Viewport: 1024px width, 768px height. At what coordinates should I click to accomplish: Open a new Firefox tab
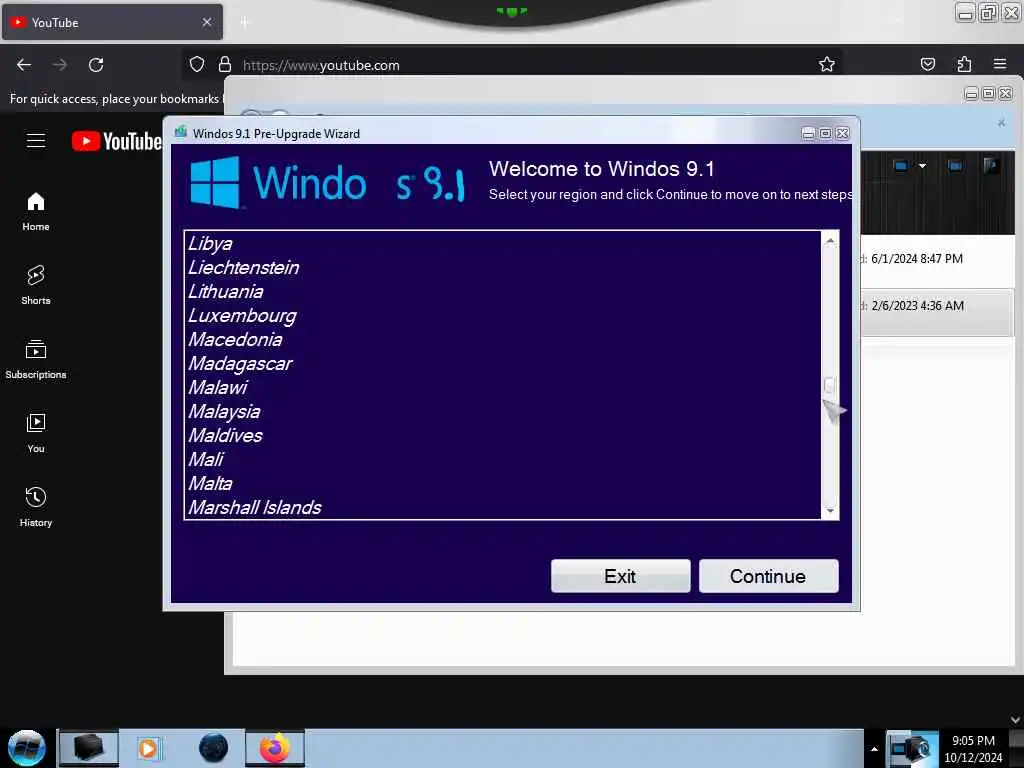coord(245,23)
